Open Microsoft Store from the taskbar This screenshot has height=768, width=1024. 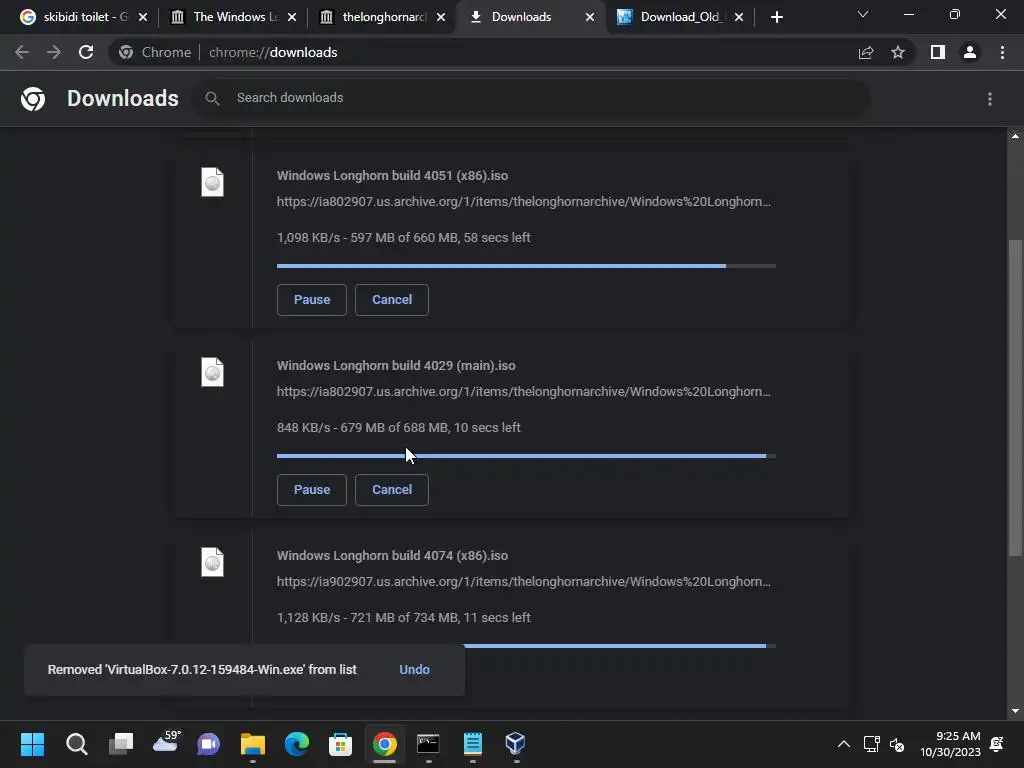coord(340,744)
